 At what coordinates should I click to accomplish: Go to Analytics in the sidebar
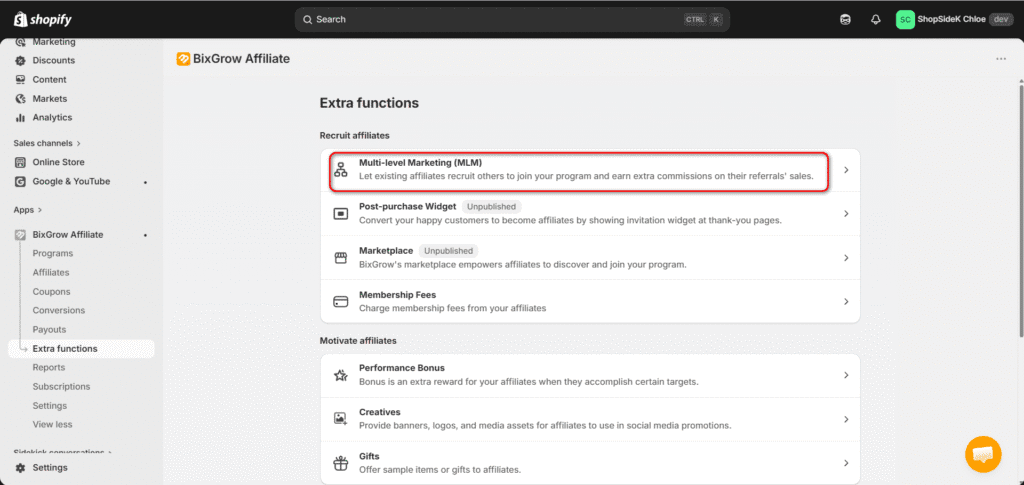(52, 118)
